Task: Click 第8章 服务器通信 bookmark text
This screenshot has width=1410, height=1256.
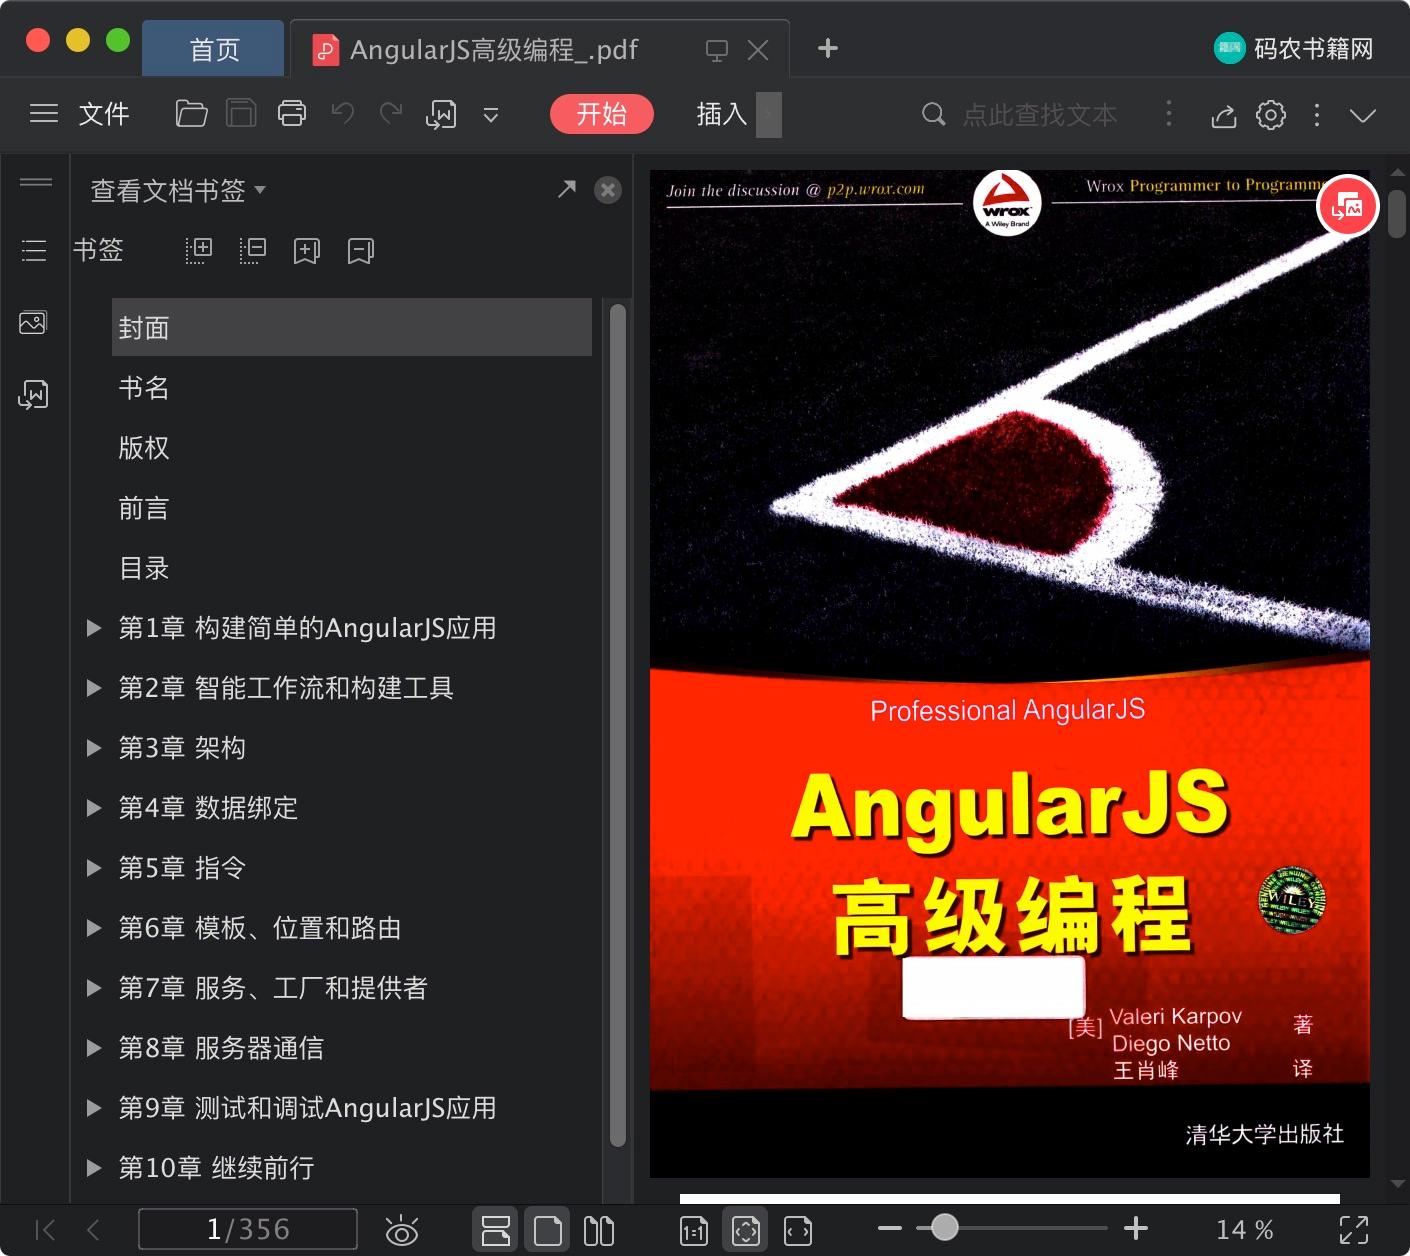Action: coord(221,1048)
